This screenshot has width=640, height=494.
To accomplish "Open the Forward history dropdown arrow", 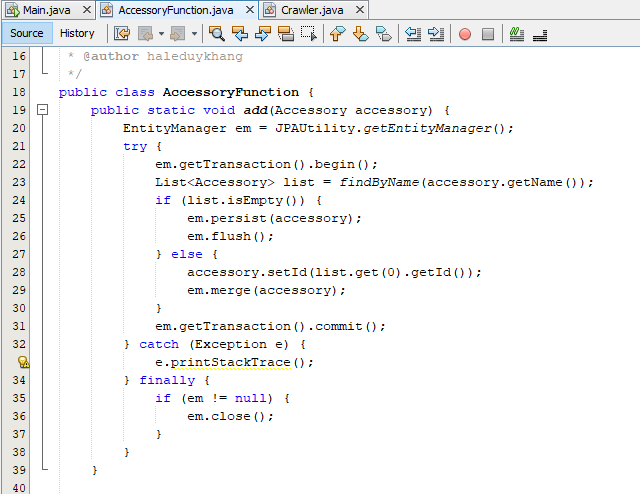I will (x=195, y=33).
